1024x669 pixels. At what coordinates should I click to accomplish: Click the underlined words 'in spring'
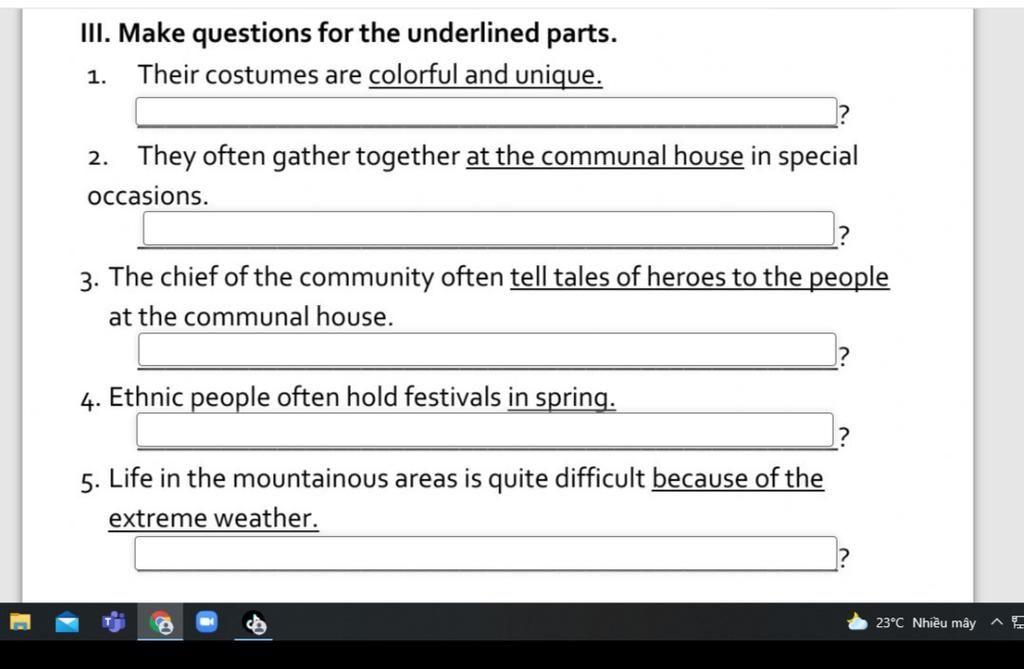coord(562,397)
